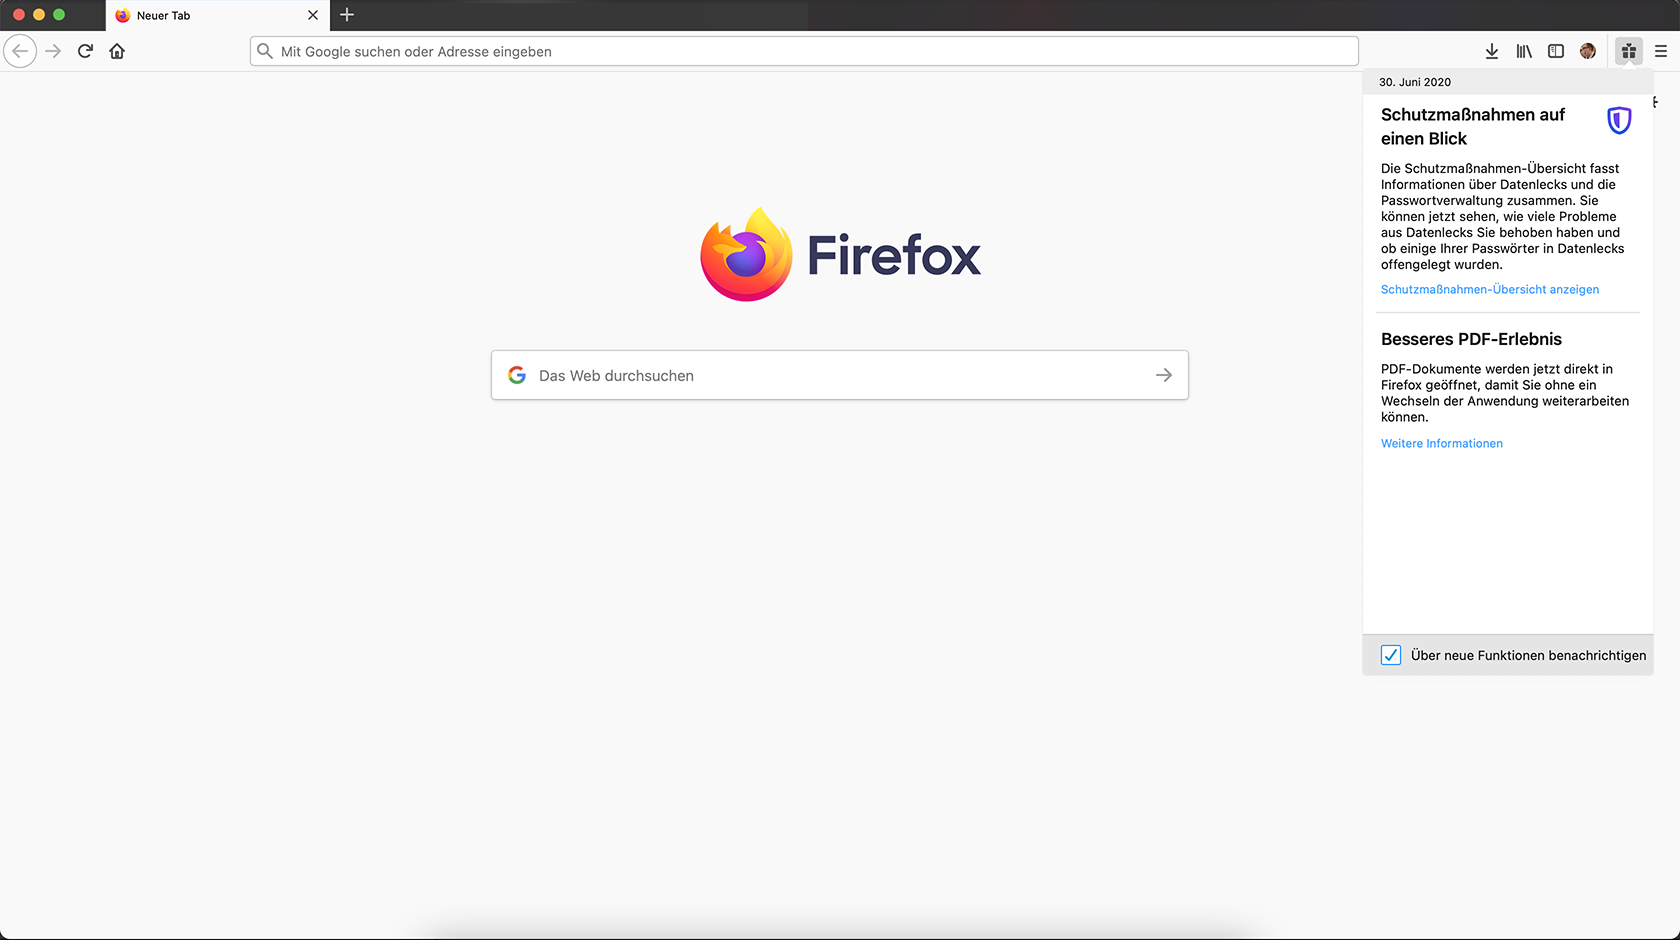Open the Library icon
This screenshot has height=940, width=1680.
pos(1524,51)
